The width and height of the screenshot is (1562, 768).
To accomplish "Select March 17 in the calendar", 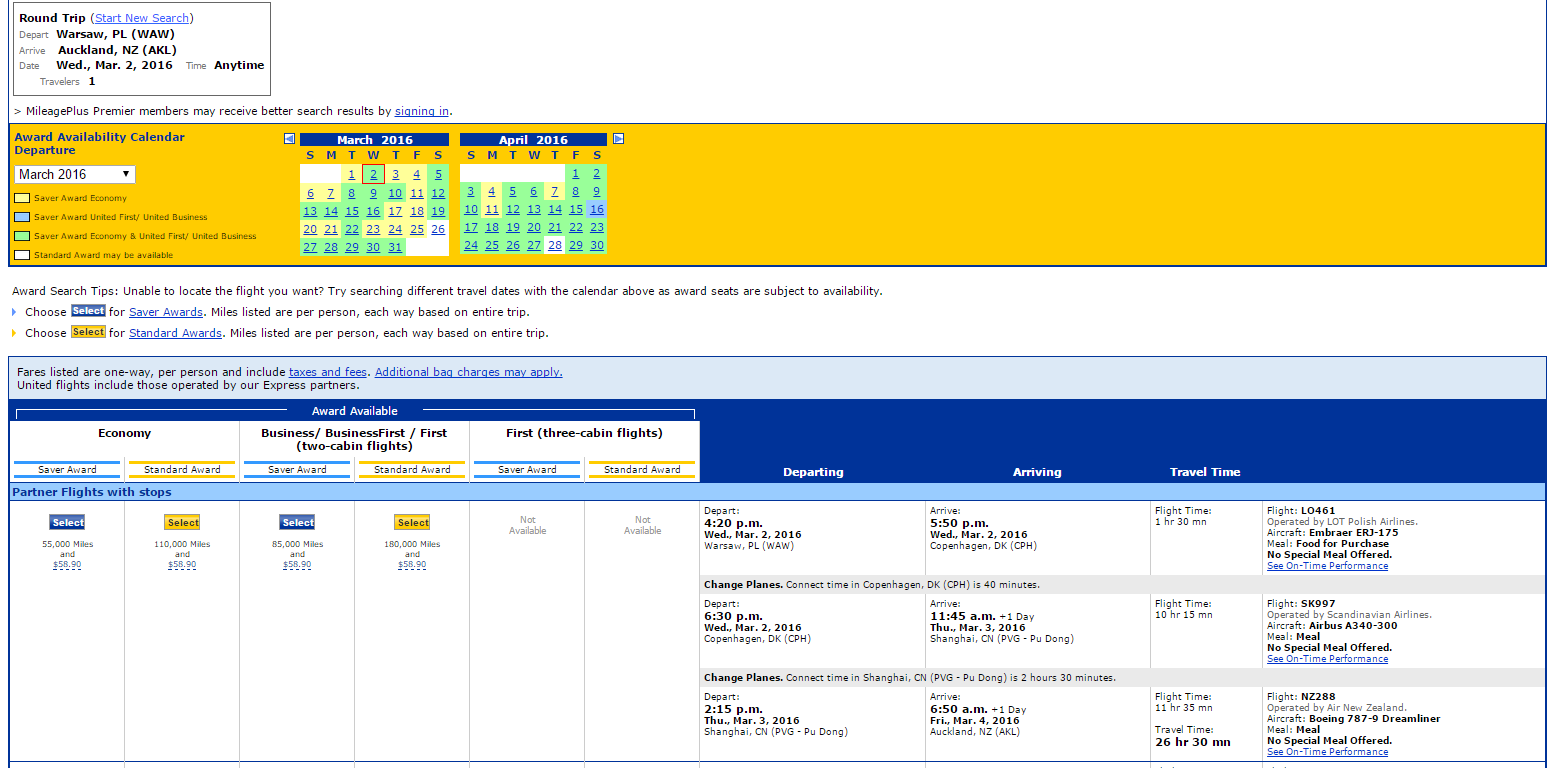I will coord(395,211).
